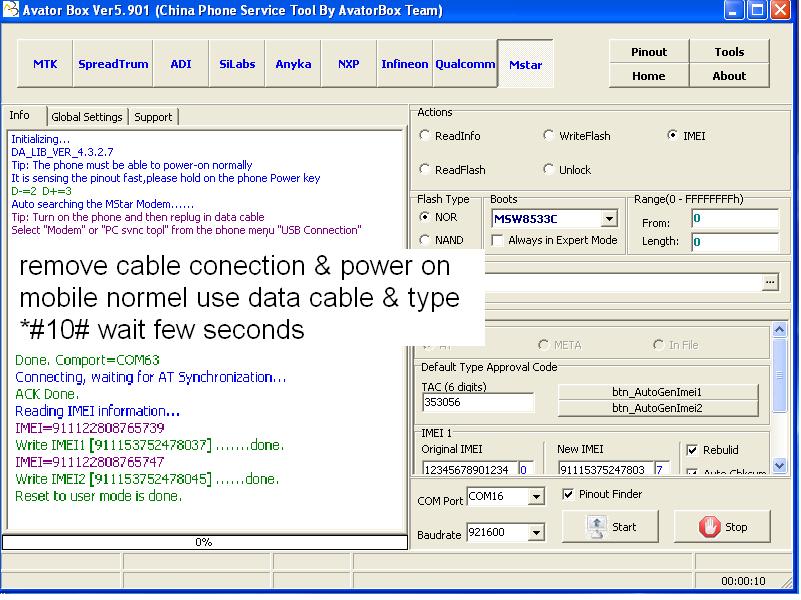Minimize the Avator Box window

733,10
